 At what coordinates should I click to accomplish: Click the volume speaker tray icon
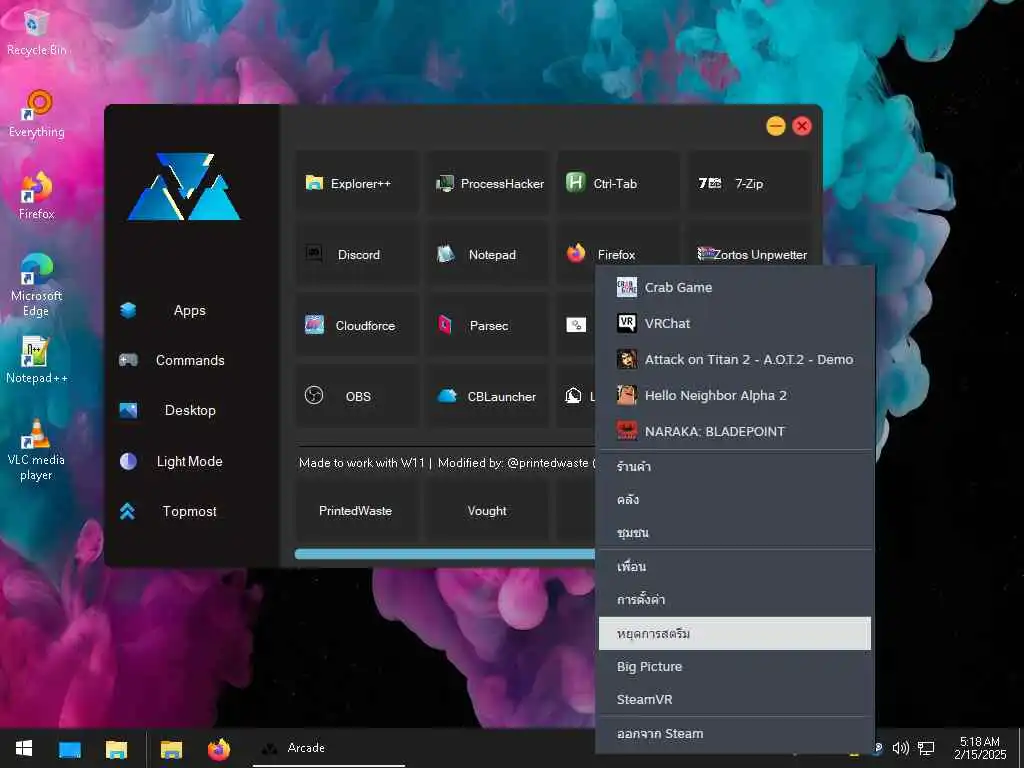point(901,748)
